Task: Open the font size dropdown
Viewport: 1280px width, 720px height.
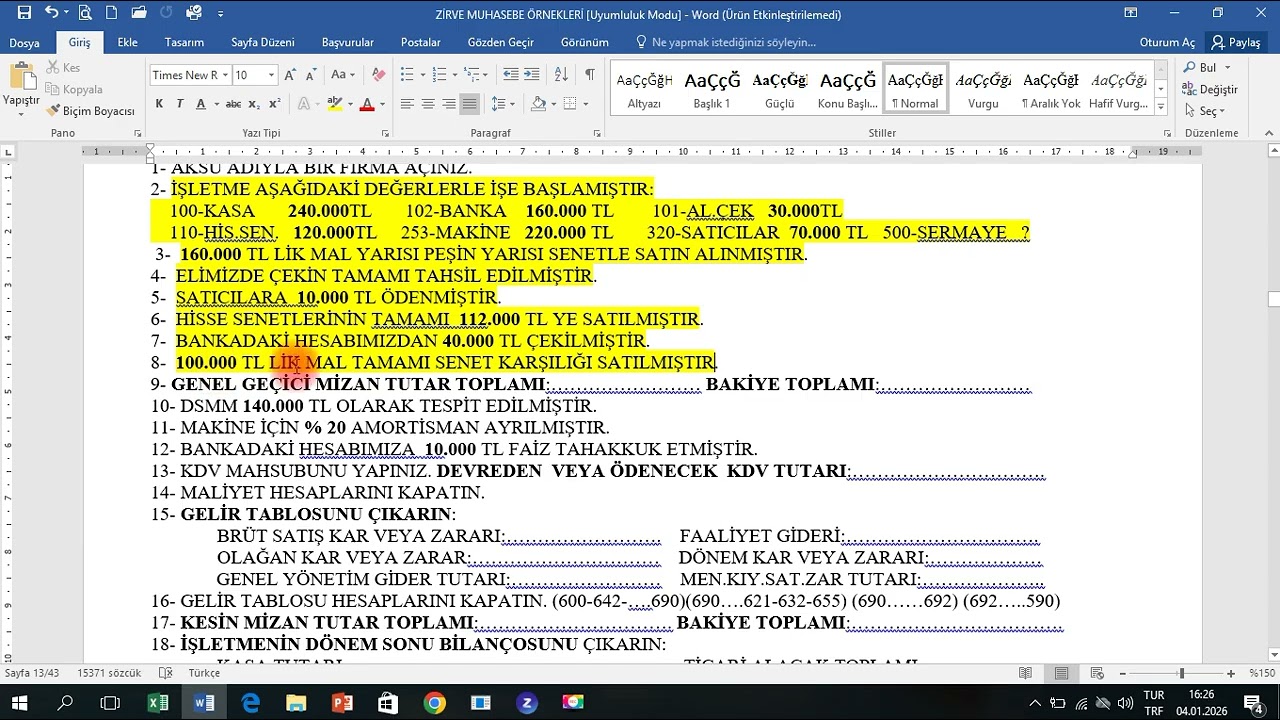Action: click(271, 75)
